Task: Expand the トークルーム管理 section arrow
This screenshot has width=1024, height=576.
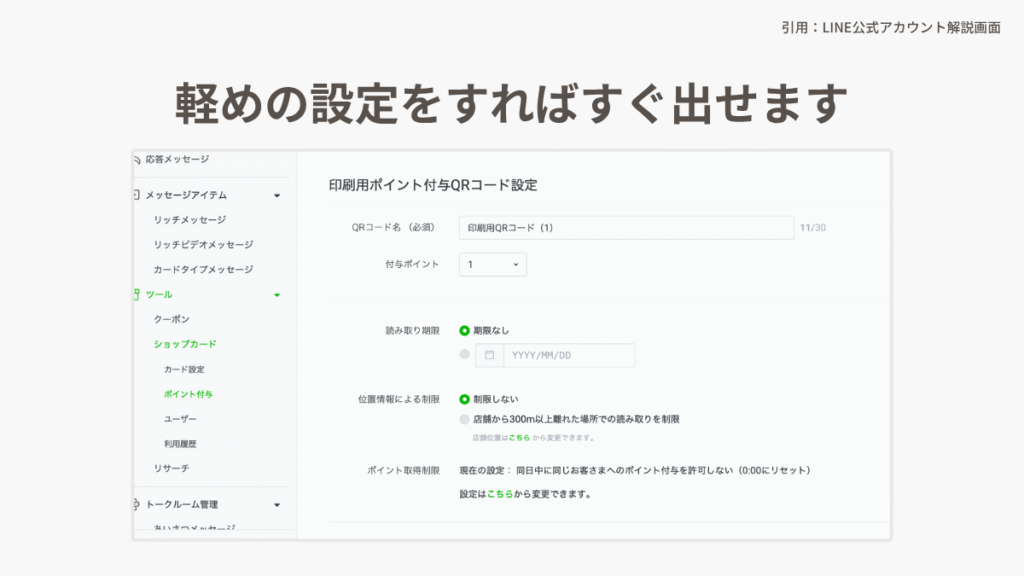Action: (x=277, y=505)
